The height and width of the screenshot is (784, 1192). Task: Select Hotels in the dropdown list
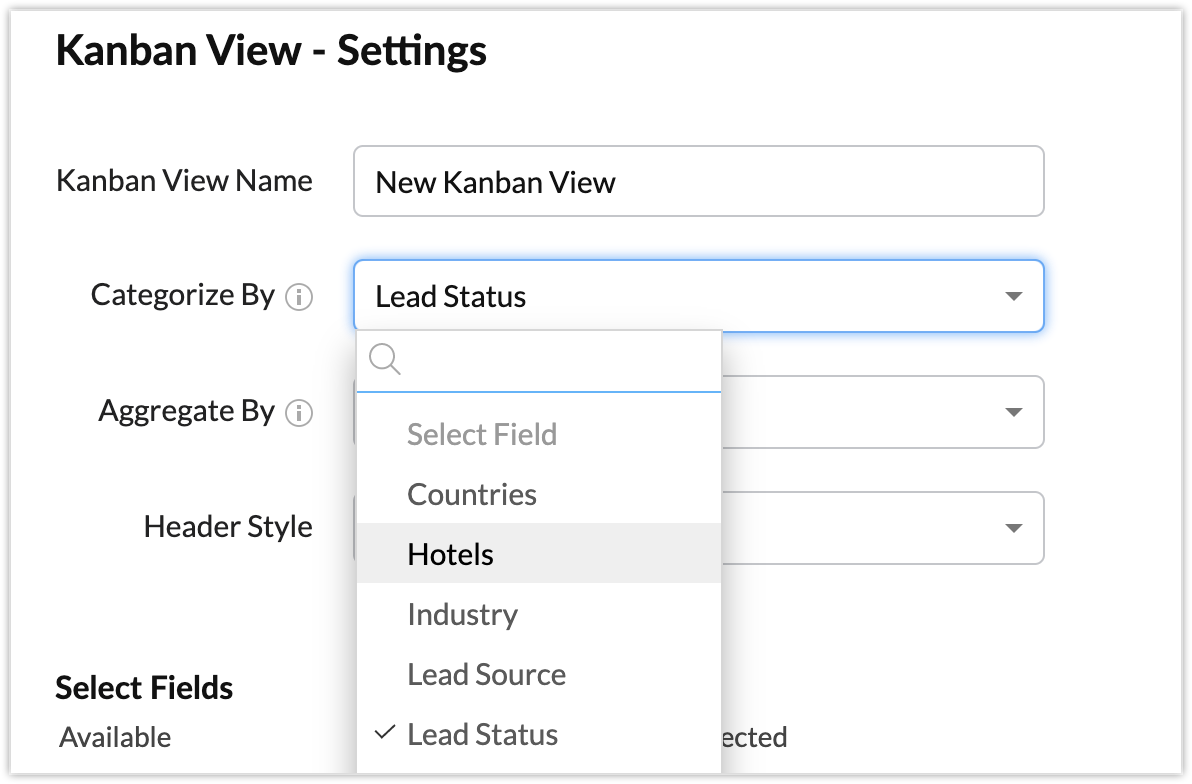click(x=451, y=555)
